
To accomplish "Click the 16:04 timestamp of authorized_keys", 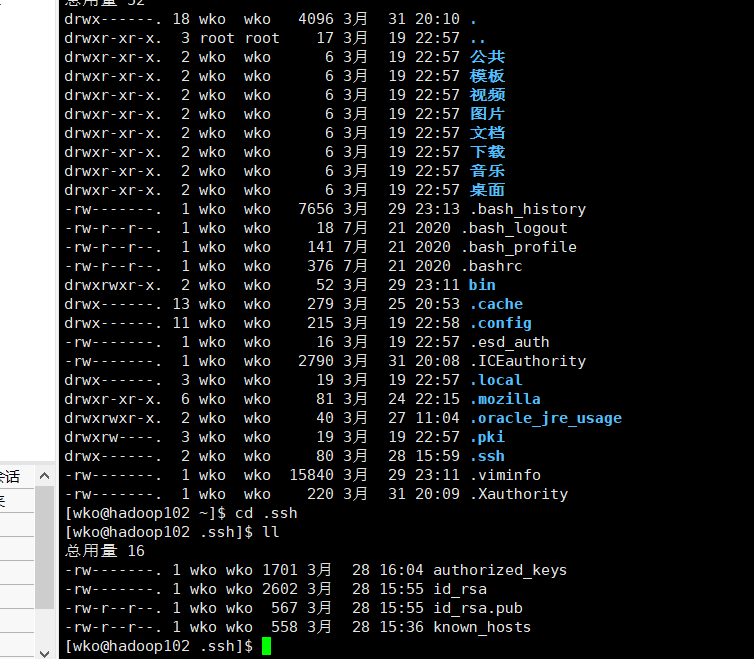I will (x=402, y=570).
